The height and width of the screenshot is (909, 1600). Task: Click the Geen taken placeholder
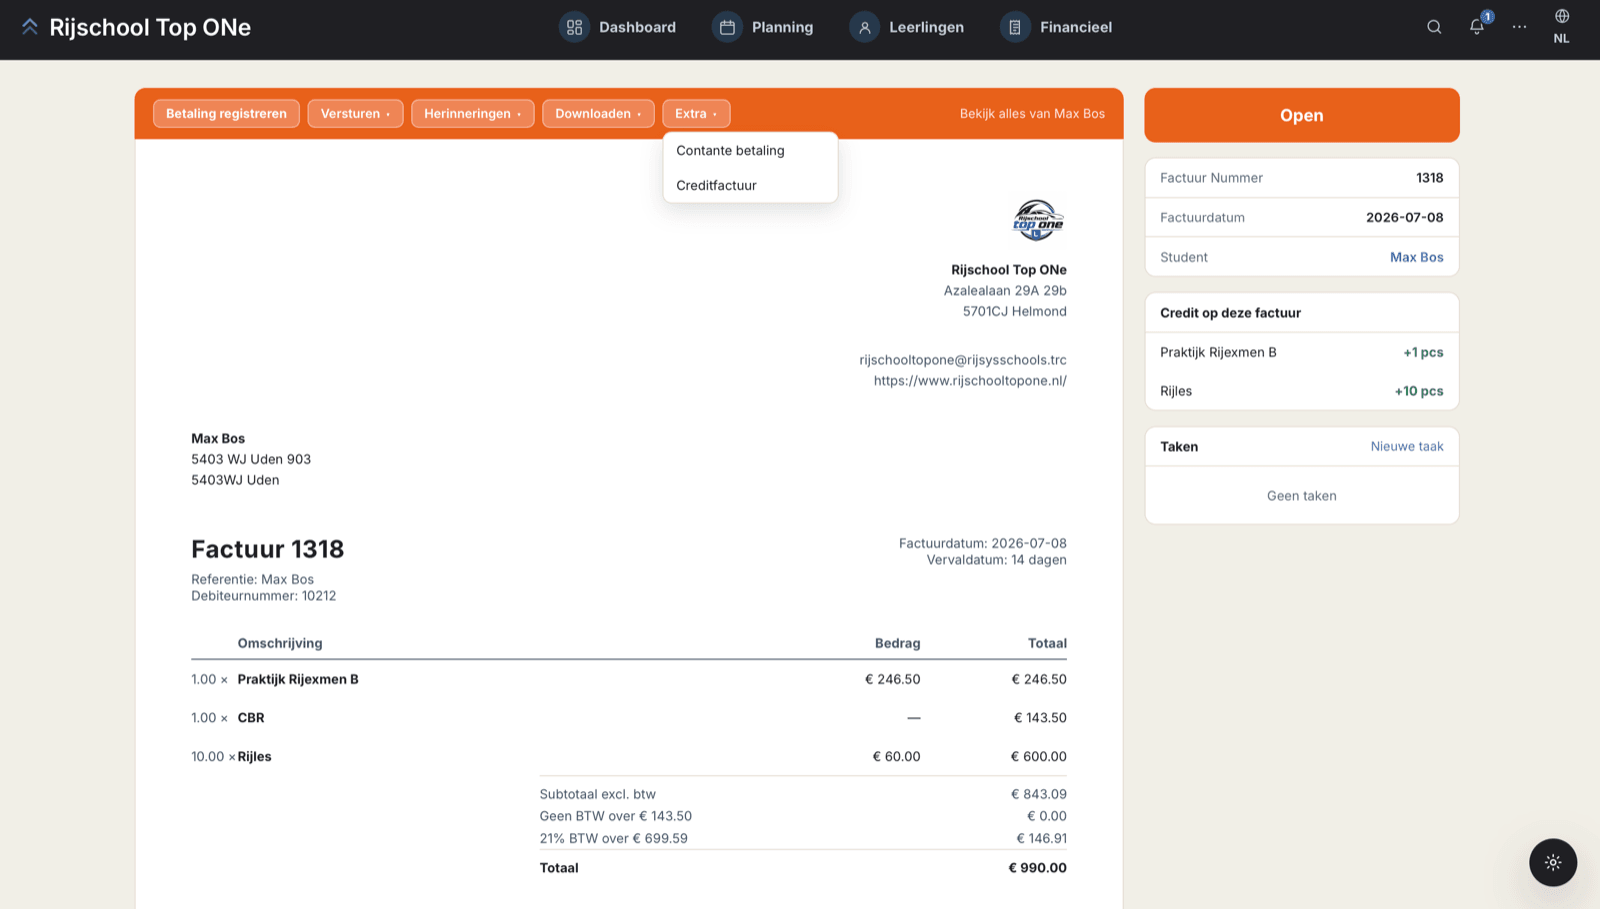(x=1301, y=496)
